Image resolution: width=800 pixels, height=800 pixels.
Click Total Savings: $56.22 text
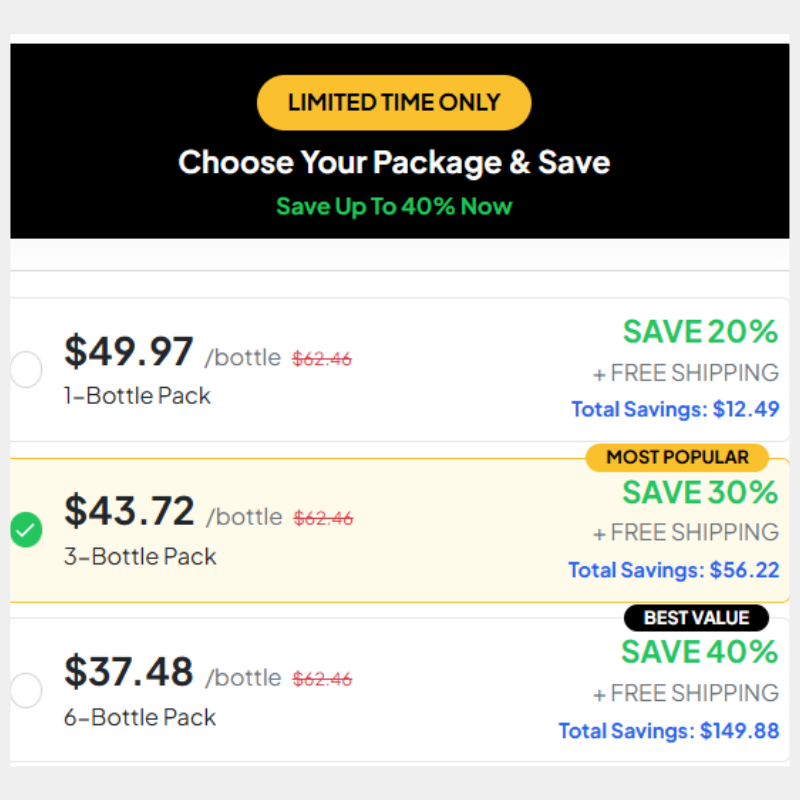tap(673, 570)
